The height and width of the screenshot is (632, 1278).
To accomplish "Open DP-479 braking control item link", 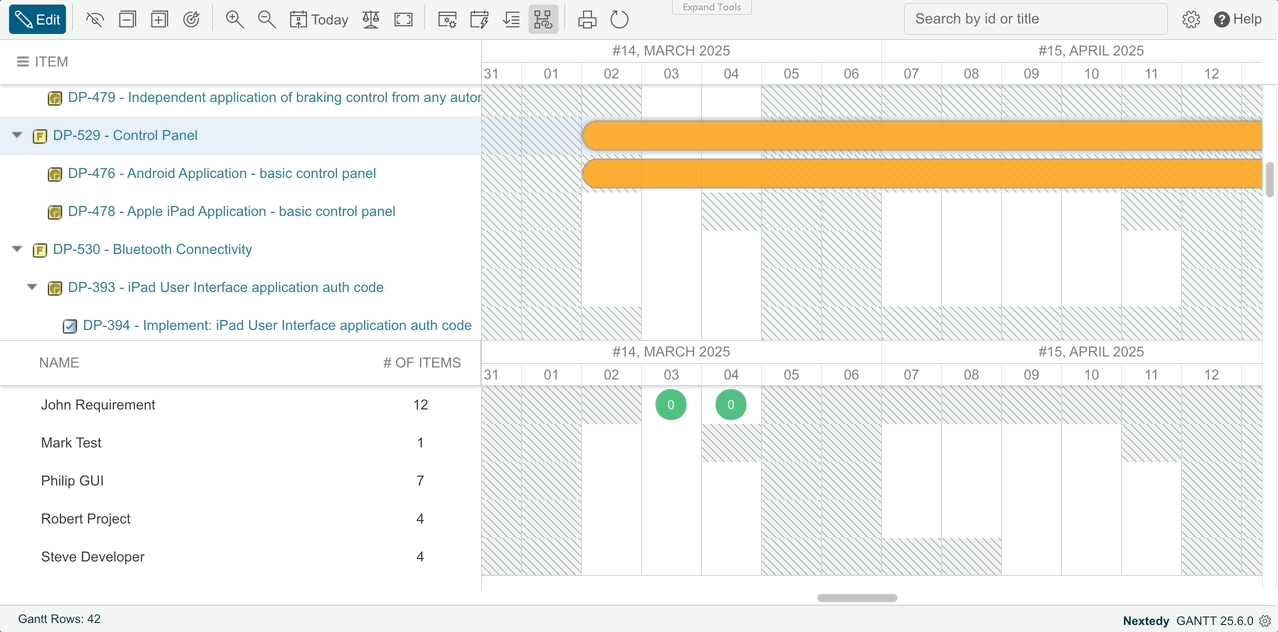I will click(274, 98).
